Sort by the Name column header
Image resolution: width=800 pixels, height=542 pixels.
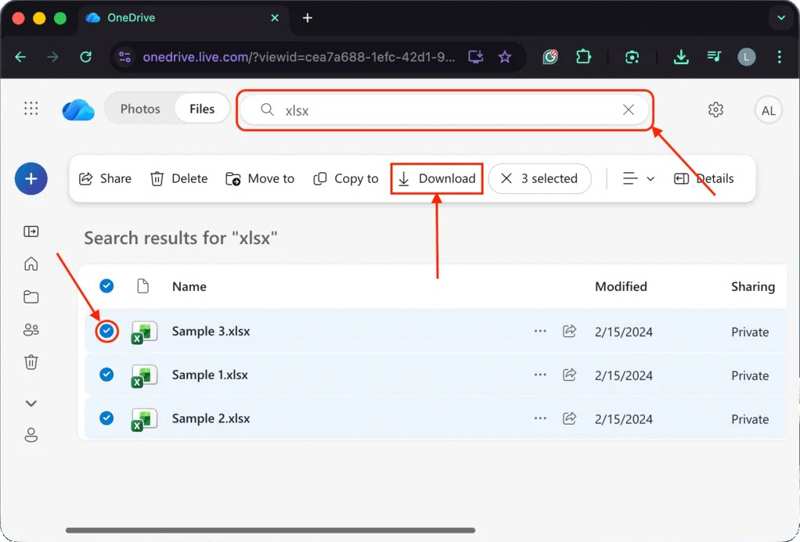click(x=189, y=286)
